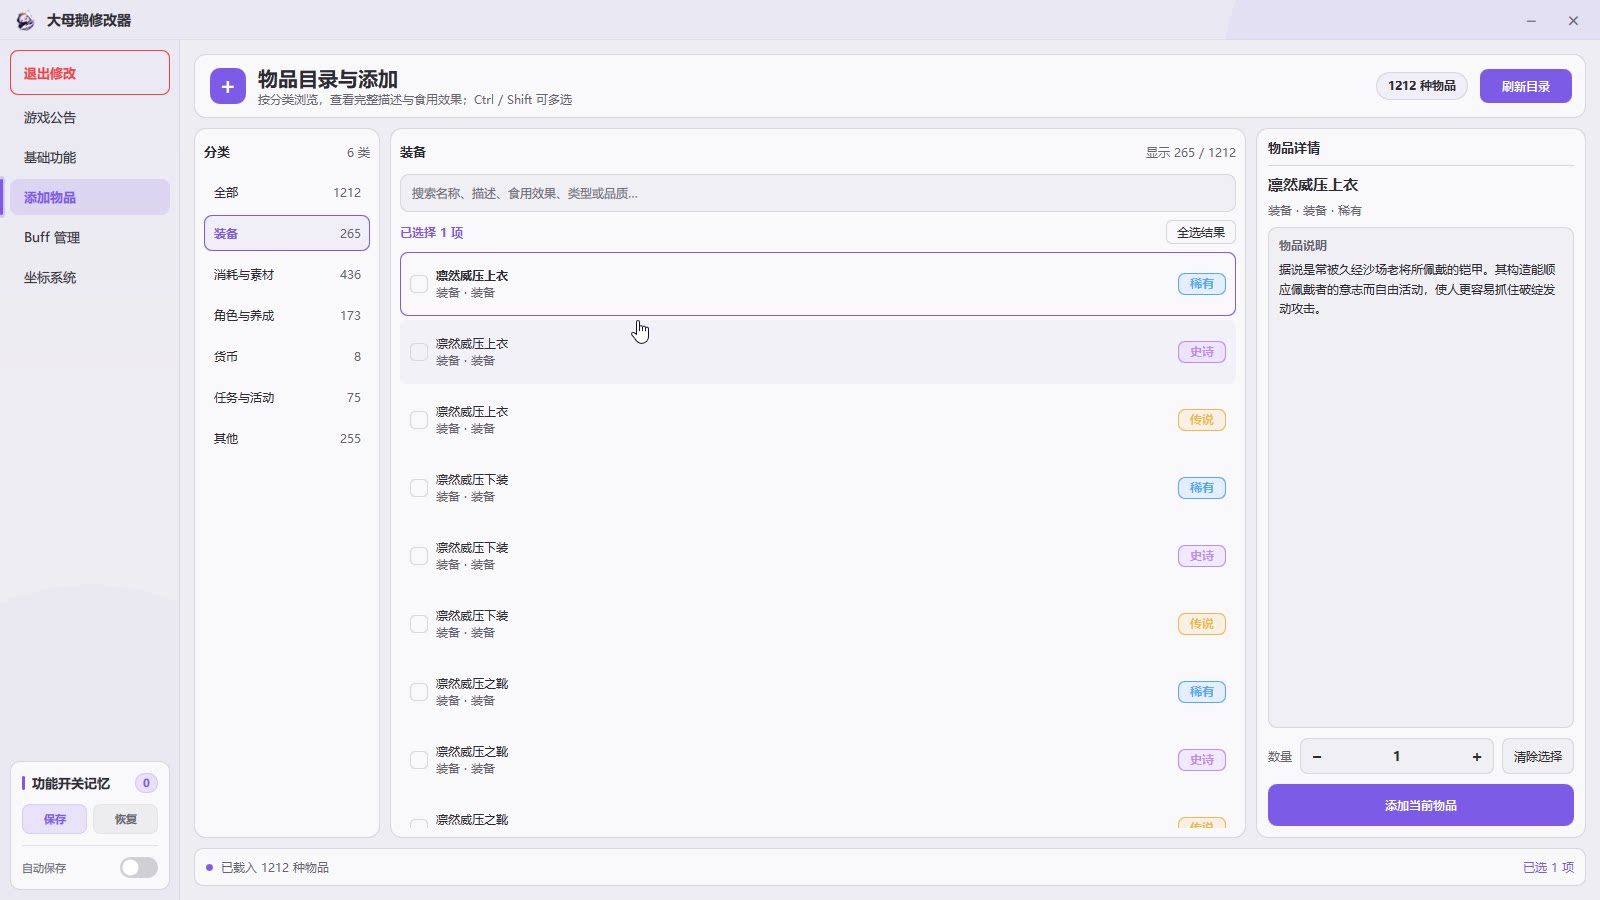The height and width of the screenshot is (900, 1600).
Task: Click the 1212 种物品 badge
Action: pyautogui.click(x=1421, y=86)
